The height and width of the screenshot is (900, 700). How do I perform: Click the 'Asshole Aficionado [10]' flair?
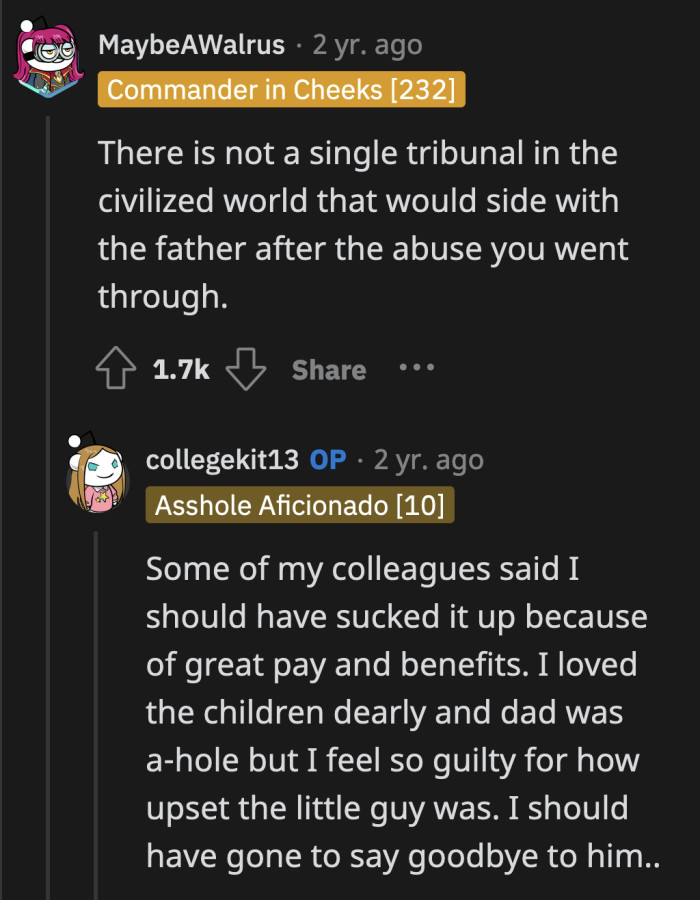(300, 505)
